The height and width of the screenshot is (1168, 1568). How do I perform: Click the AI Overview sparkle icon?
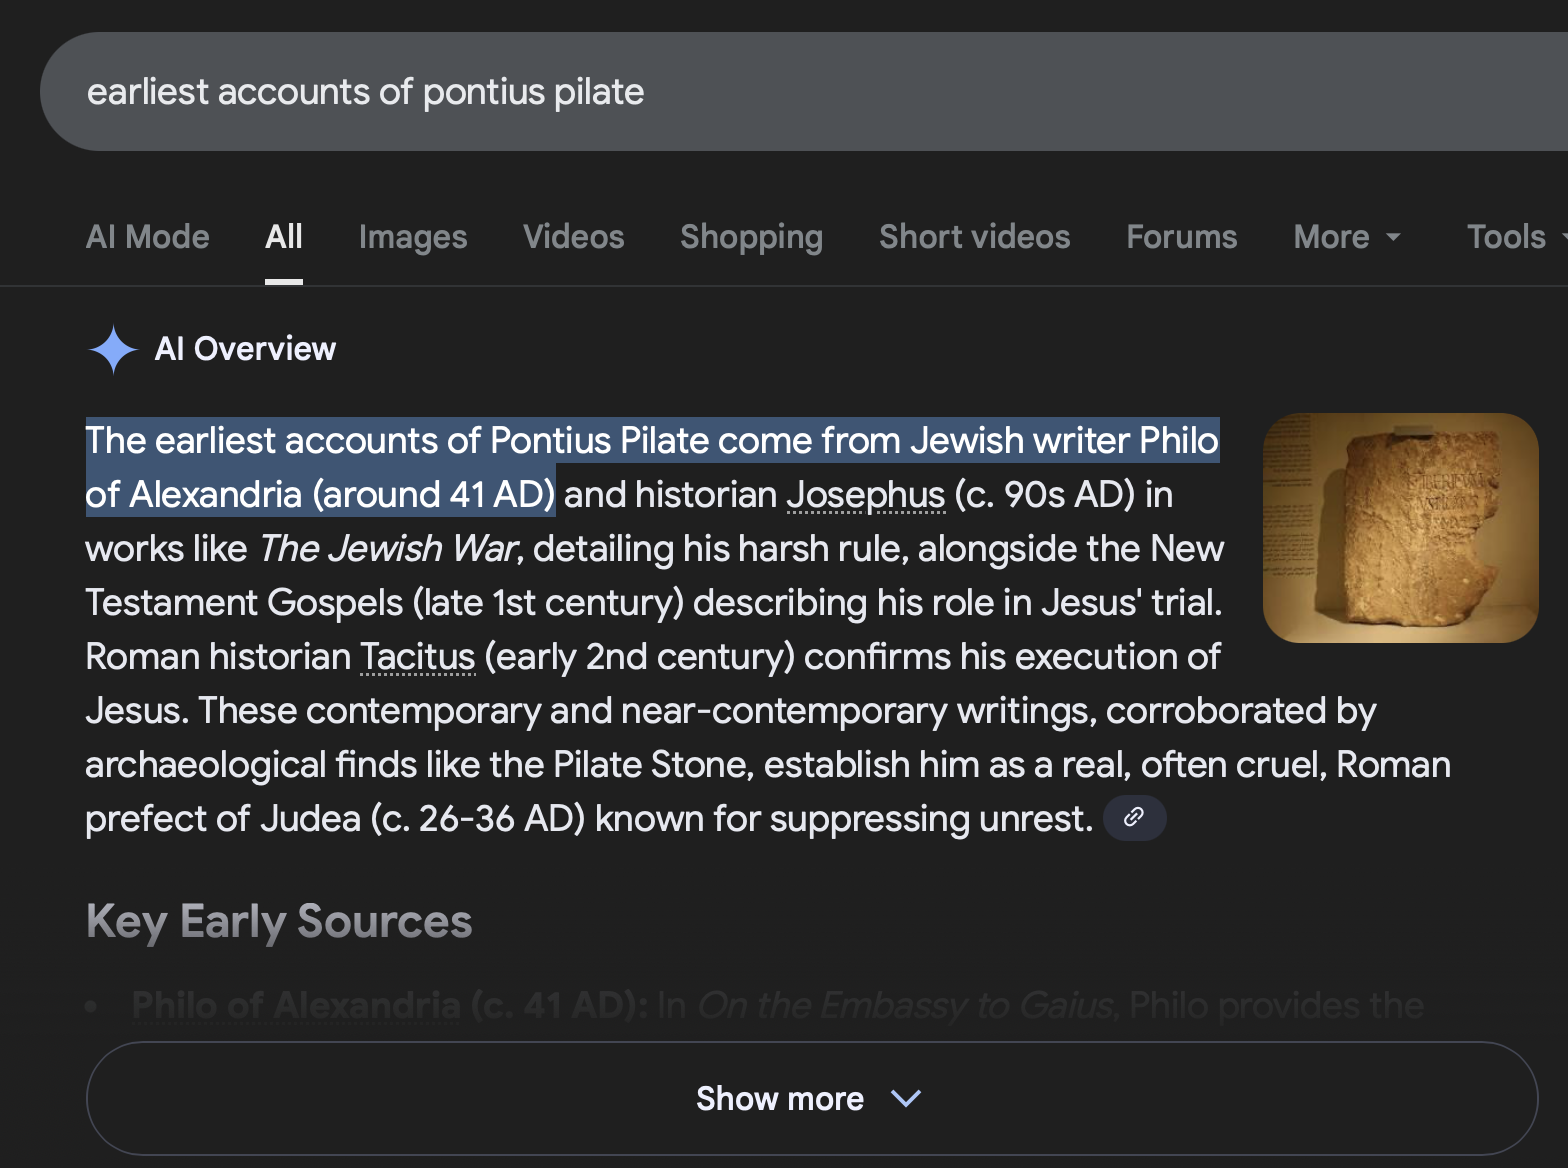tap(113, 350)
